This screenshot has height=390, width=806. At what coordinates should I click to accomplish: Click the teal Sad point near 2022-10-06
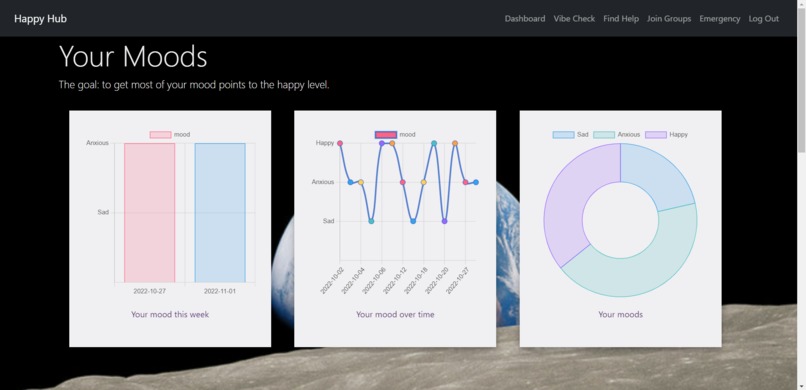click(x=371, y=221)
